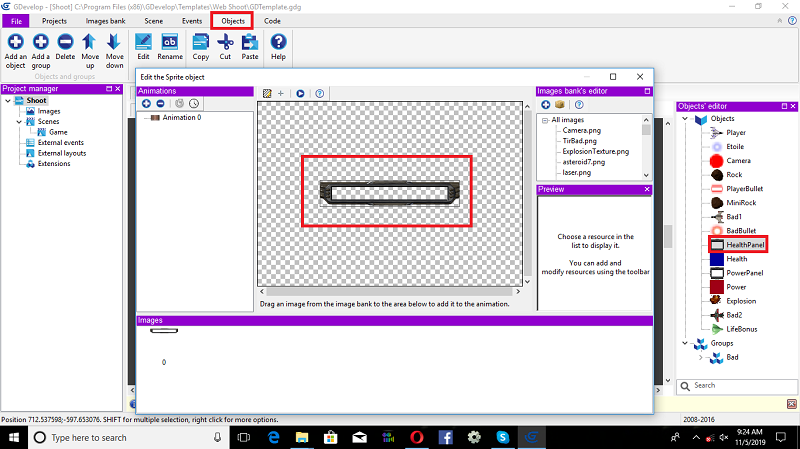Select the Etoile object
Viewport: 800px width, 449px height.
[x=735, y=146]
